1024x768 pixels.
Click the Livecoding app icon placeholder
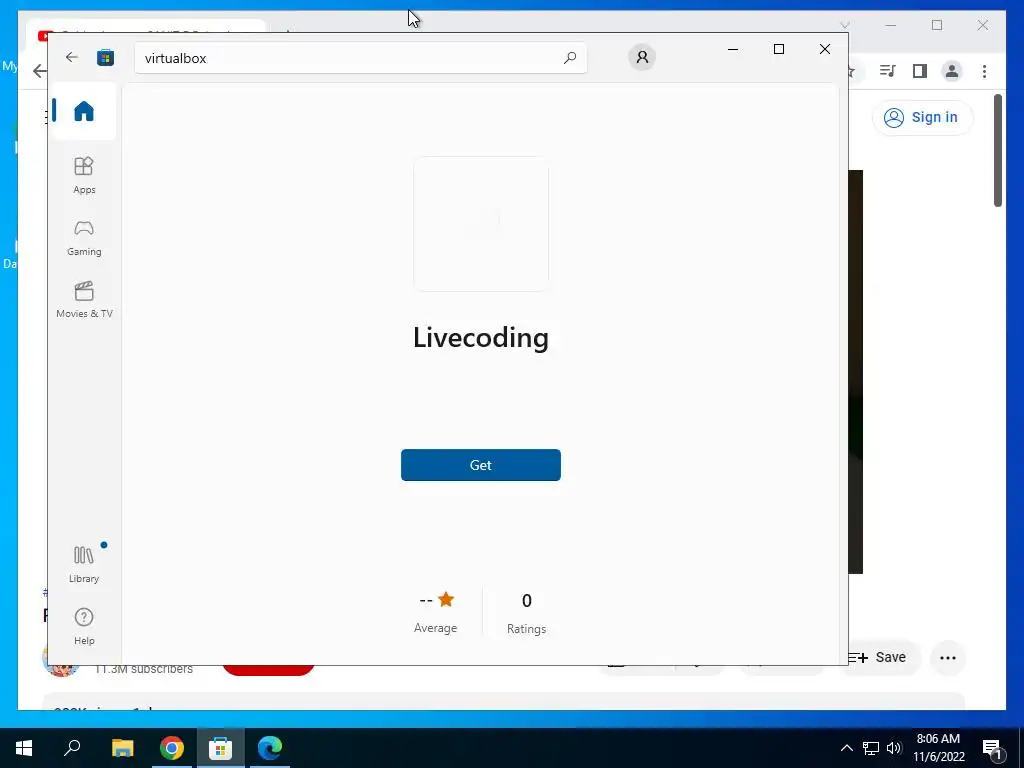[481, 224]
